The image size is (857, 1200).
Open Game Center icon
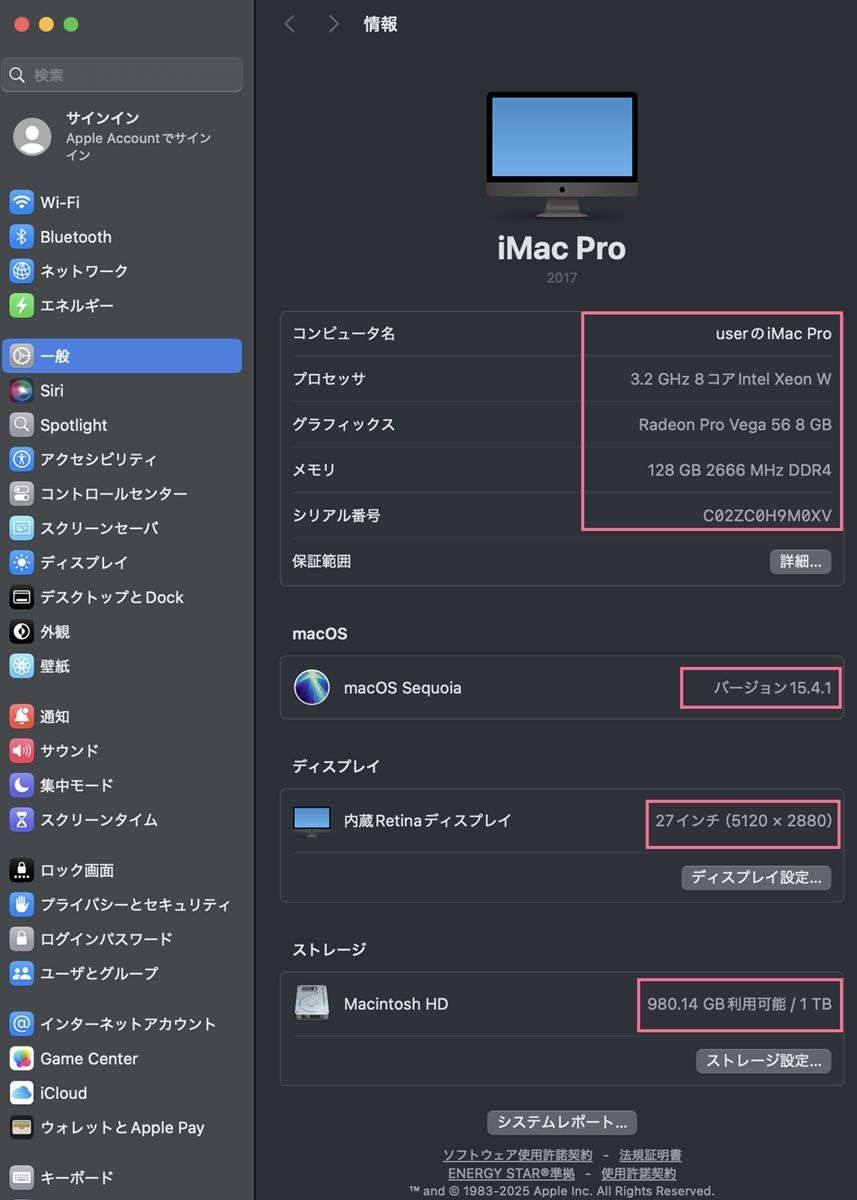[22, 1058]
